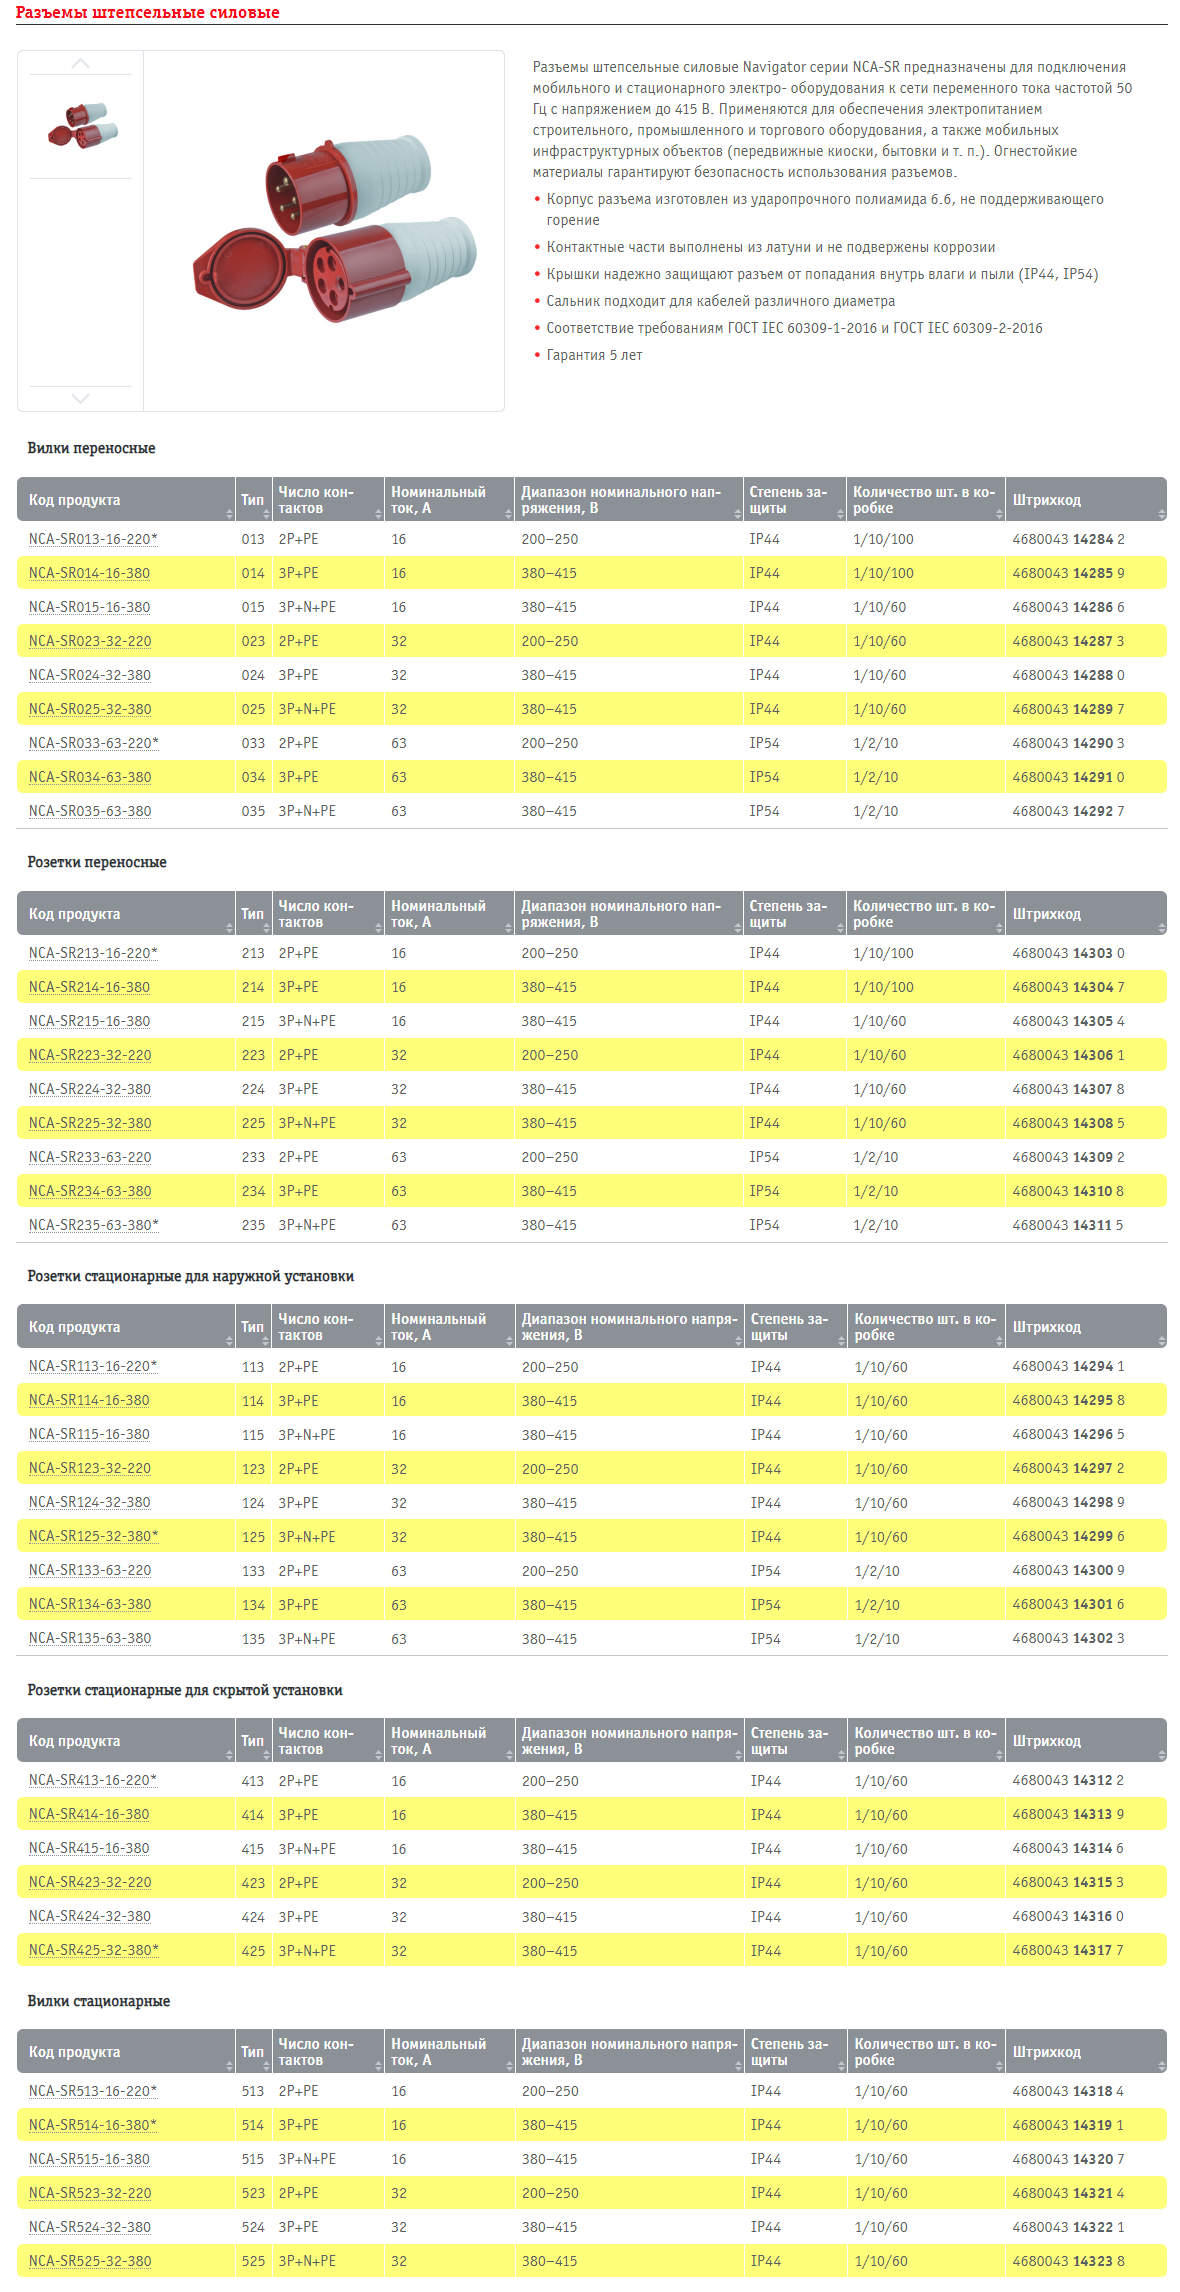This screenshot has width=1180, height=2292.
Task: Sort hidden-install sockets table by Число контактов
Action: pyautogui.click(x=328, y=1741)
